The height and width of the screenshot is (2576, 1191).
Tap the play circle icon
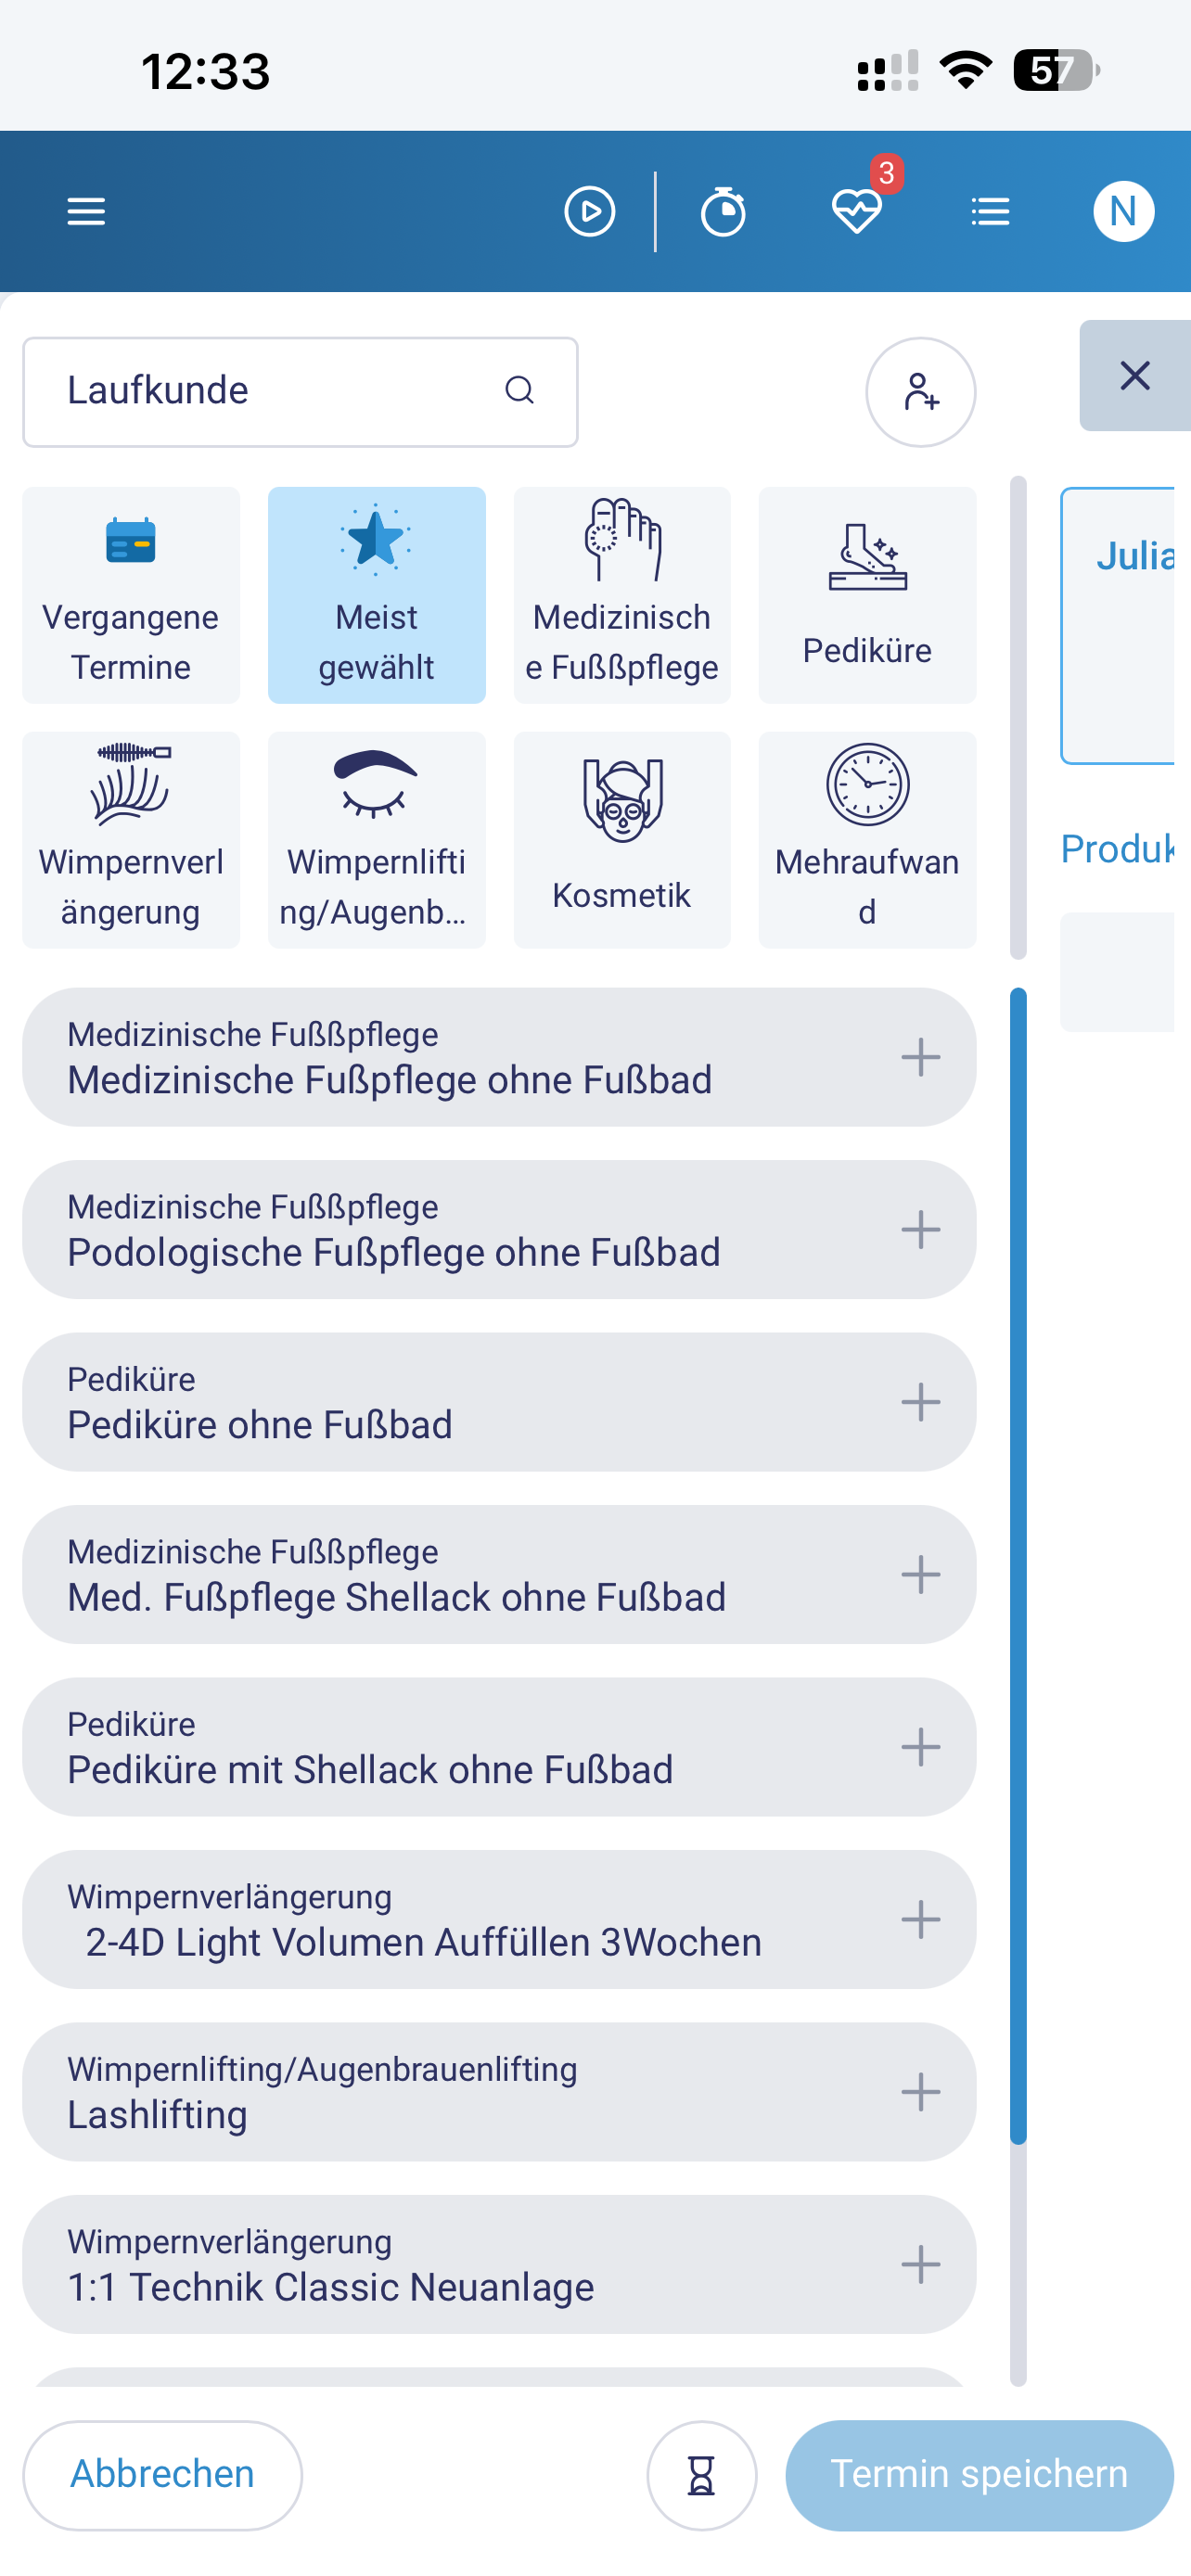coord(589,211)
